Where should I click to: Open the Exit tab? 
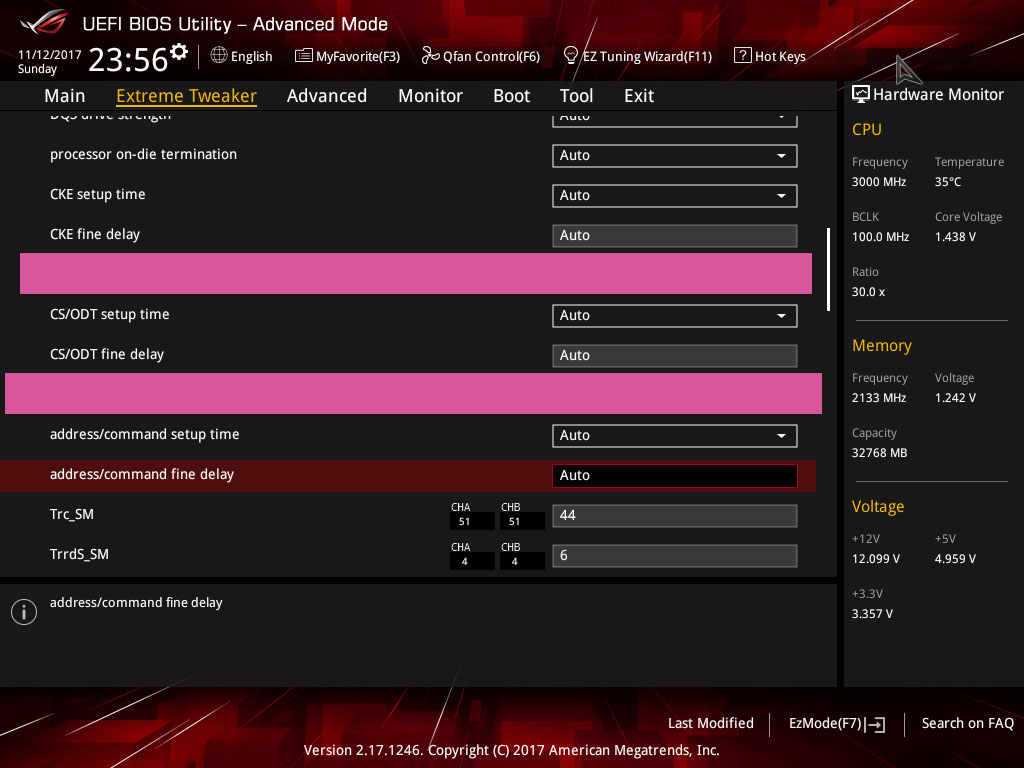point(639,95)
